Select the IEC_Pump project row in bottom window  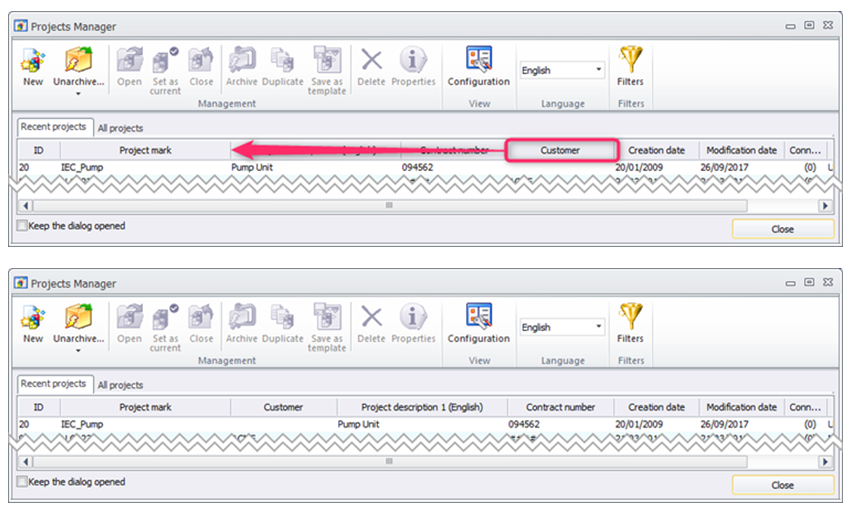click(423, 424)
